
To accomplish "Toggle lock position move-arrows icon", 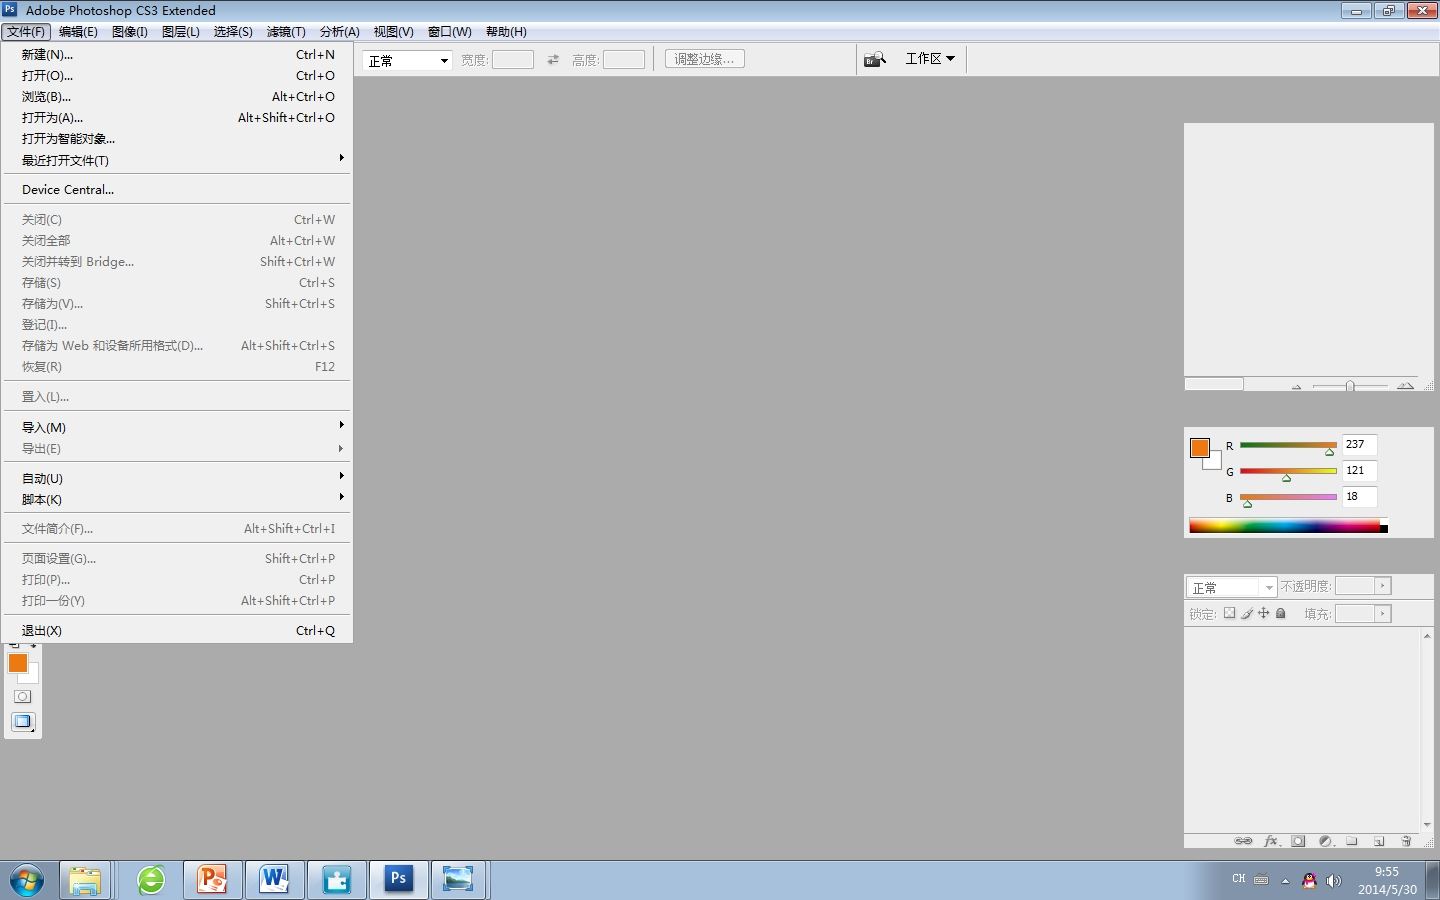I will (1264, 613).
